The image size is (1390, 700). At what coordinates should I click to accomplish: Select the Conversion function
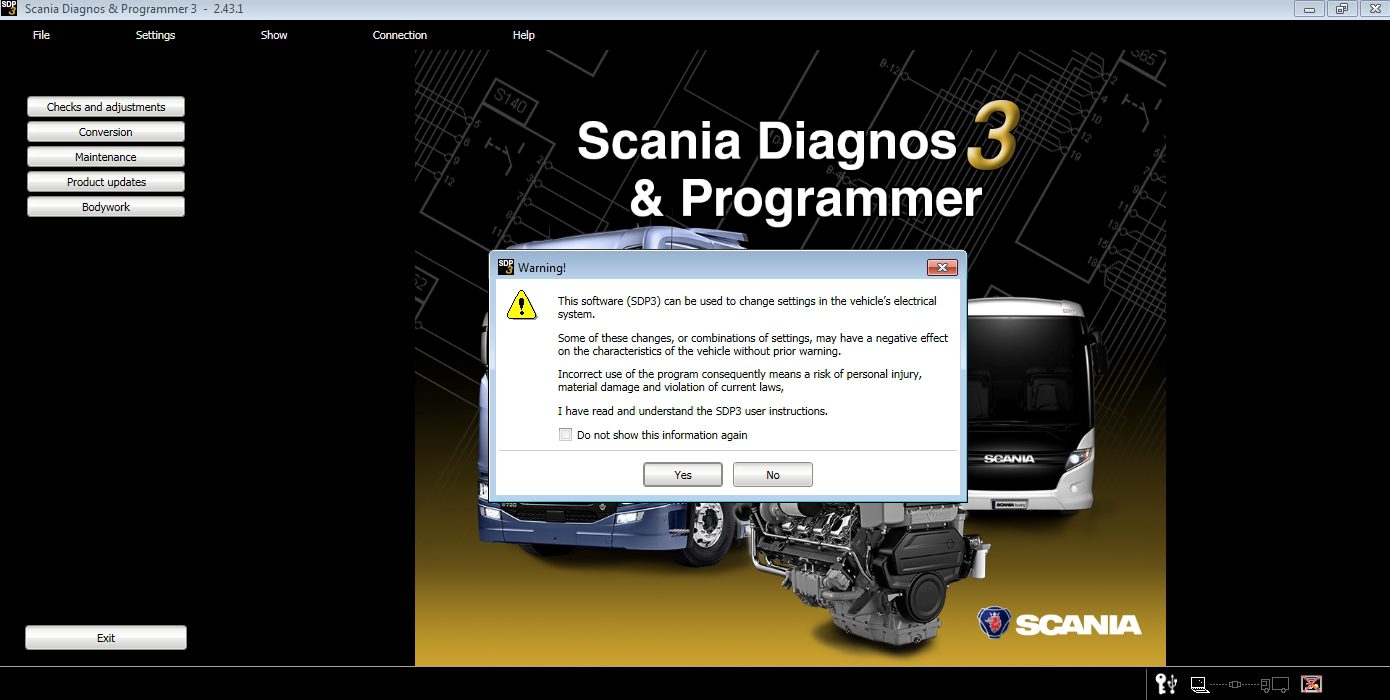105,131
